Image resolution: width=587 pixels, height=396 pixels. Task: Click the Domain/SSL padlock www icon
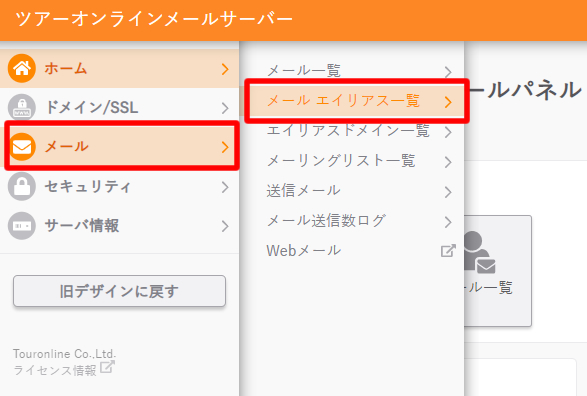click(x=22, y=107)
